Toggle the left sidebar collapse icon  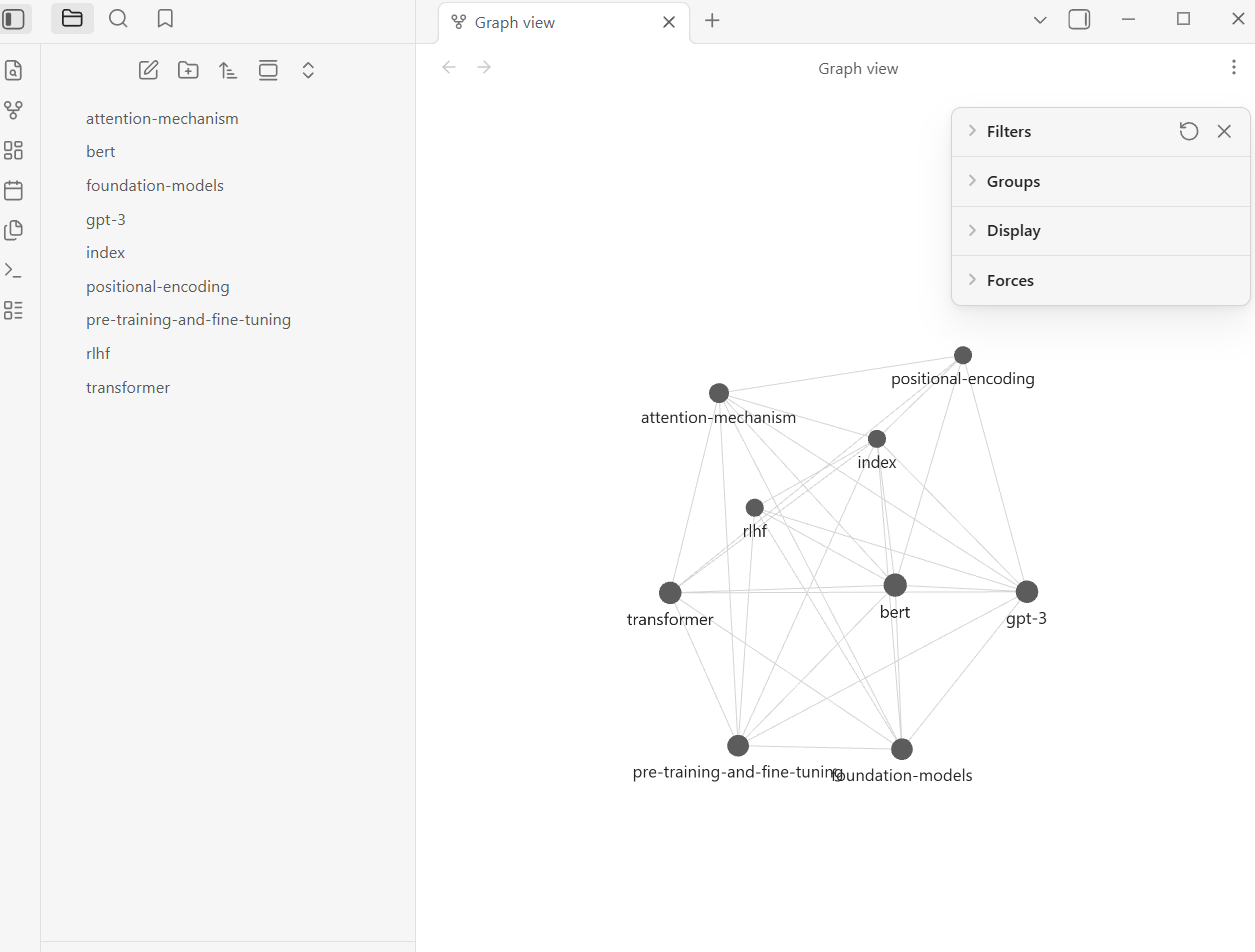pyautogui.click(x=14, y=19)
